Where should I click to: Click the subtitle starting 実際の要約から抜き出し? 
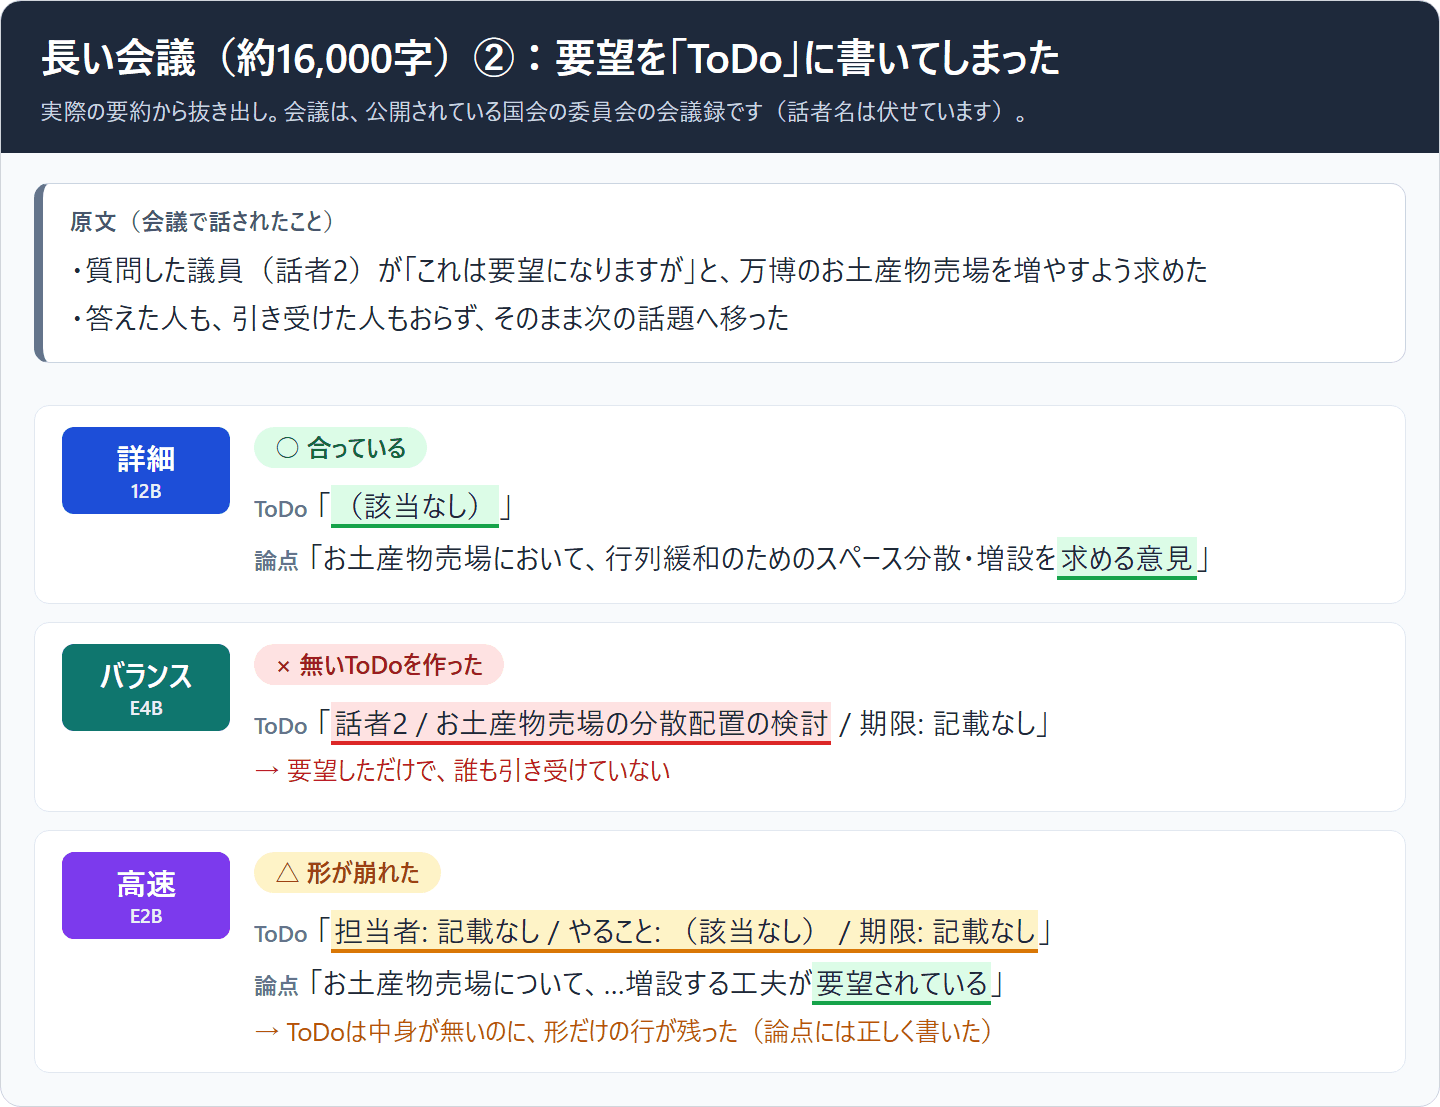click(x=534, y=111)
